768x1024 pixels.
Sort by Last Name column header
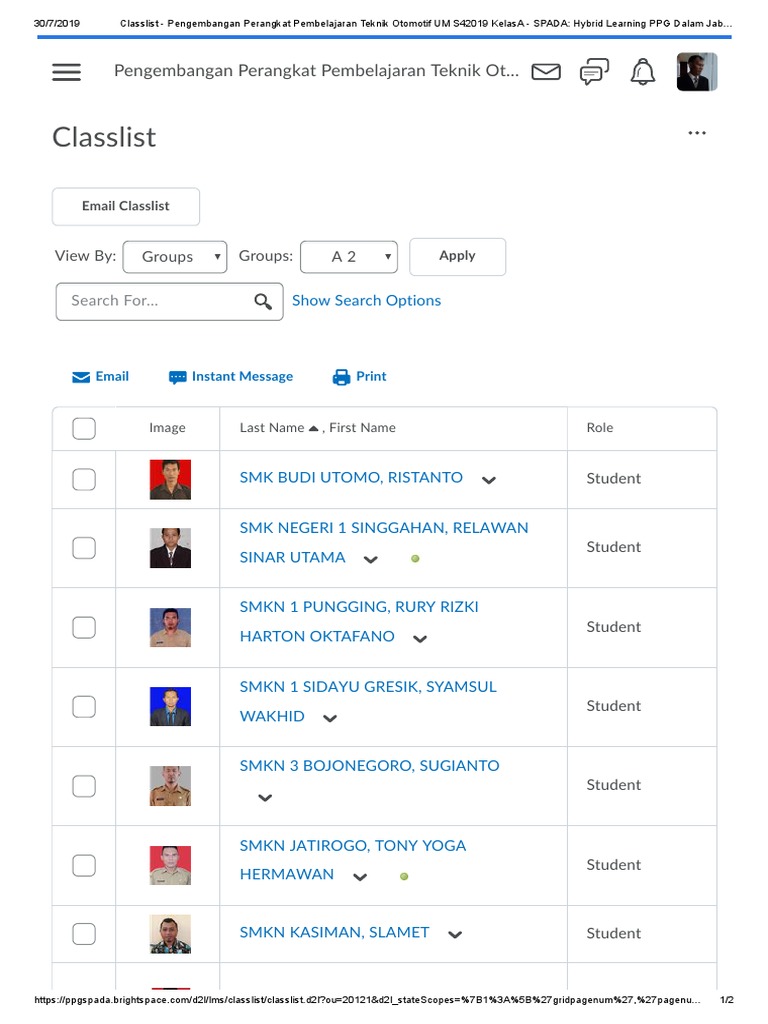(272, 428)
